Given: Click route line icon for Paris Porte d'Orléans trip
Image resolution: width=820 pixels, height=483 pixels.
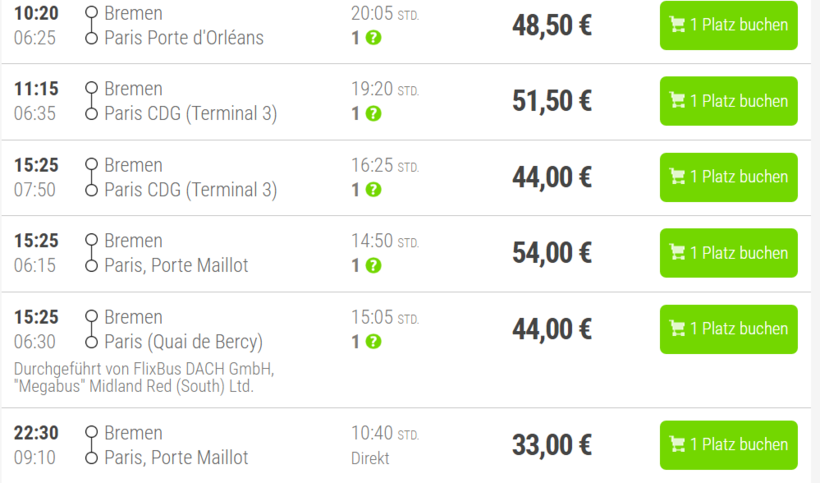Looking at the screenshot, I should [92, 26].
